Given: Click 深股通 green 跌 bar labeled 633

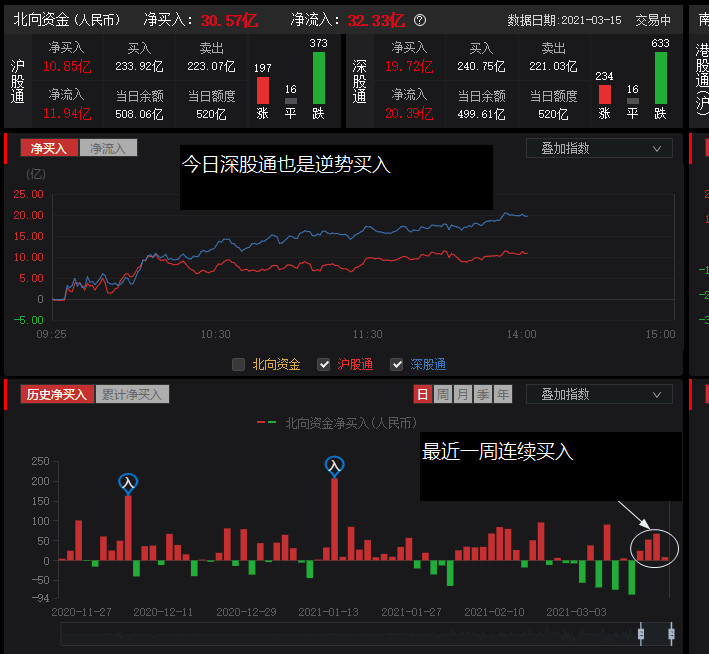Looking at the screenshot, I should 661,78.
